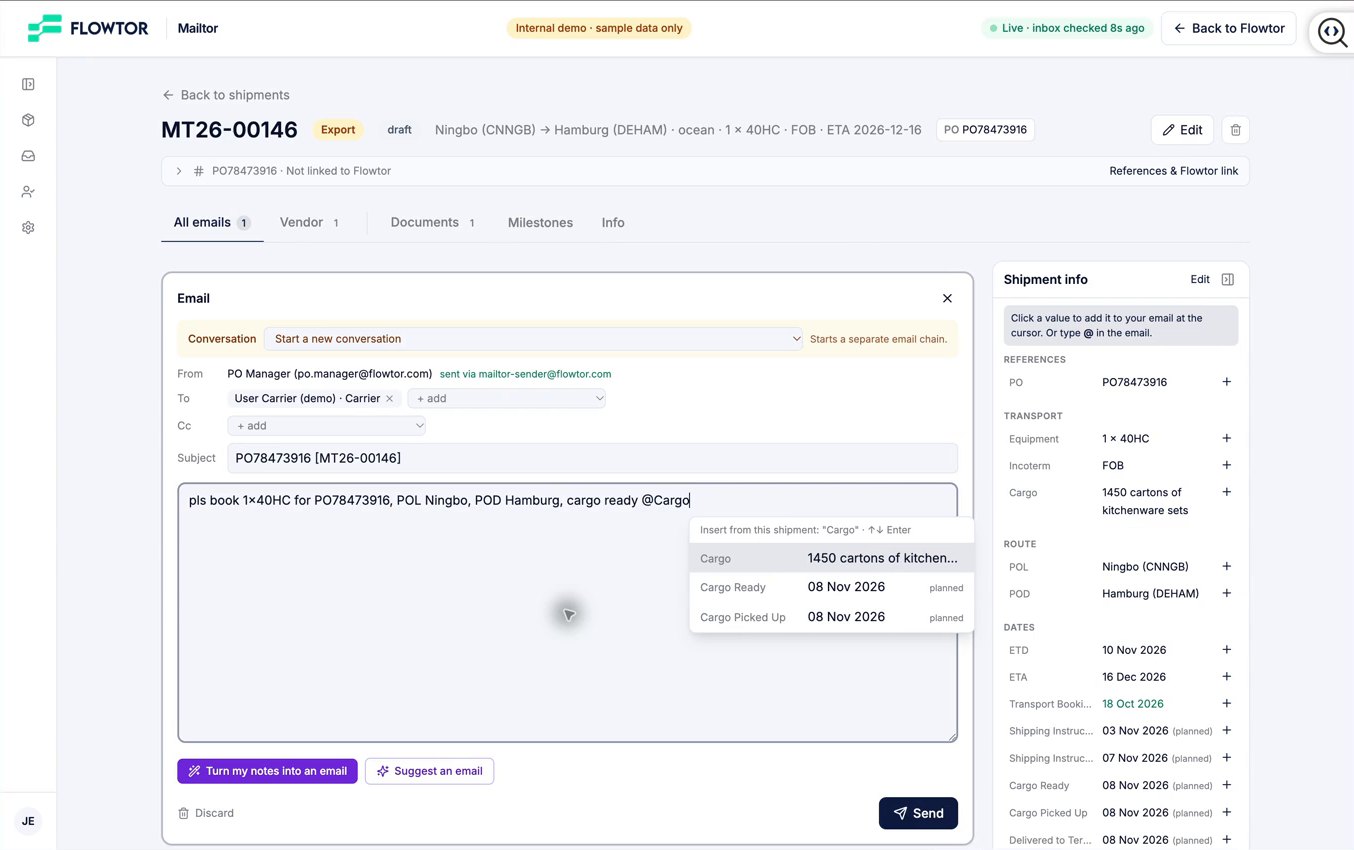Switch to the Vendor tab

(x=309, y=223)
